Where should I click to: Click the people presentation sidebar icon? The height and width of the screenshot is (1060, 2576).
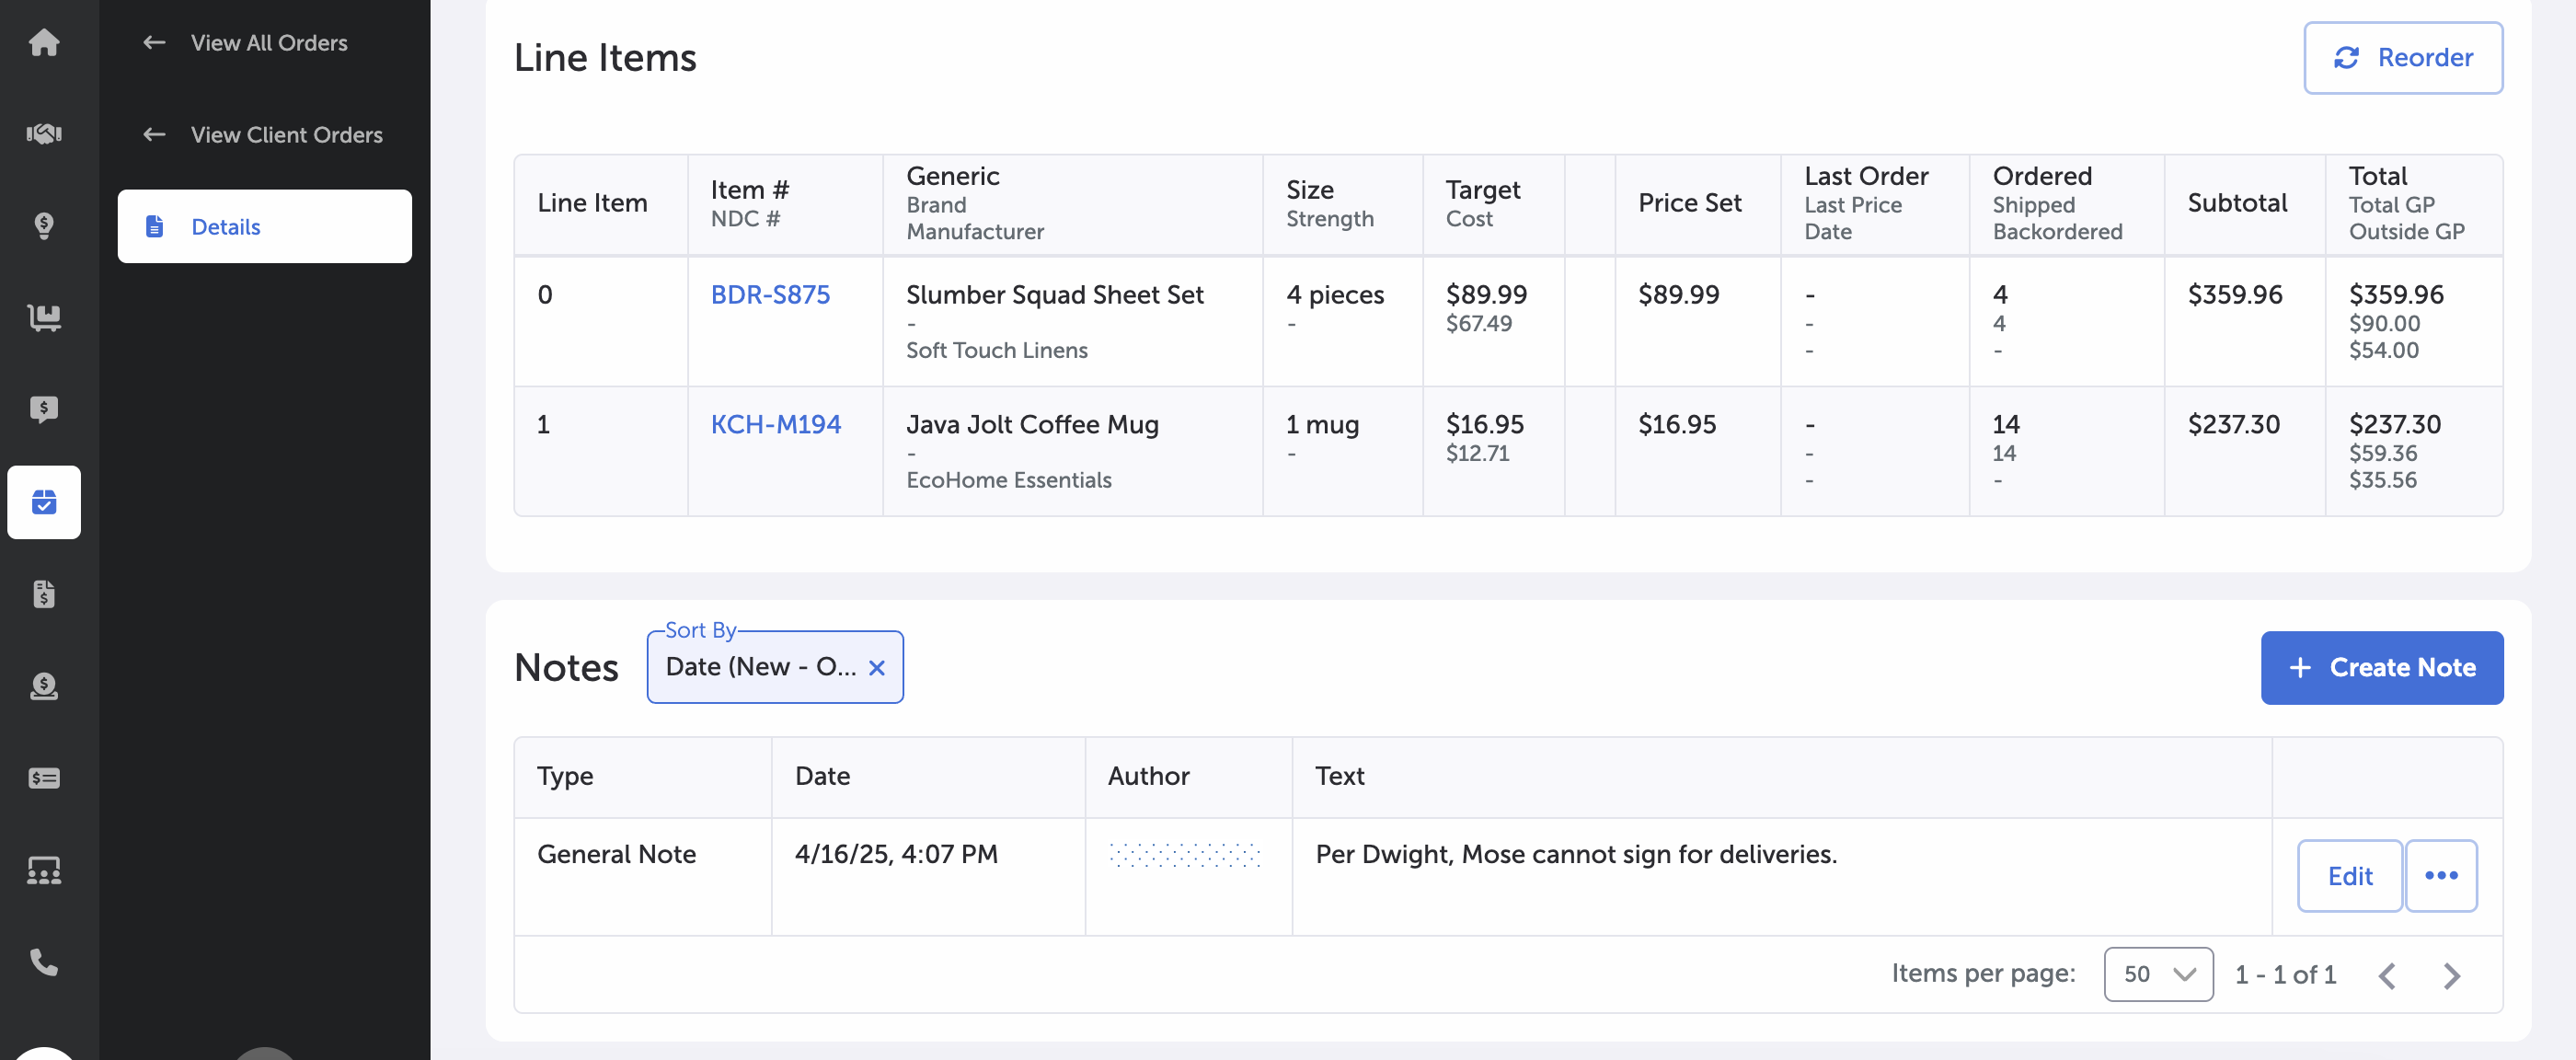[44, 870]
